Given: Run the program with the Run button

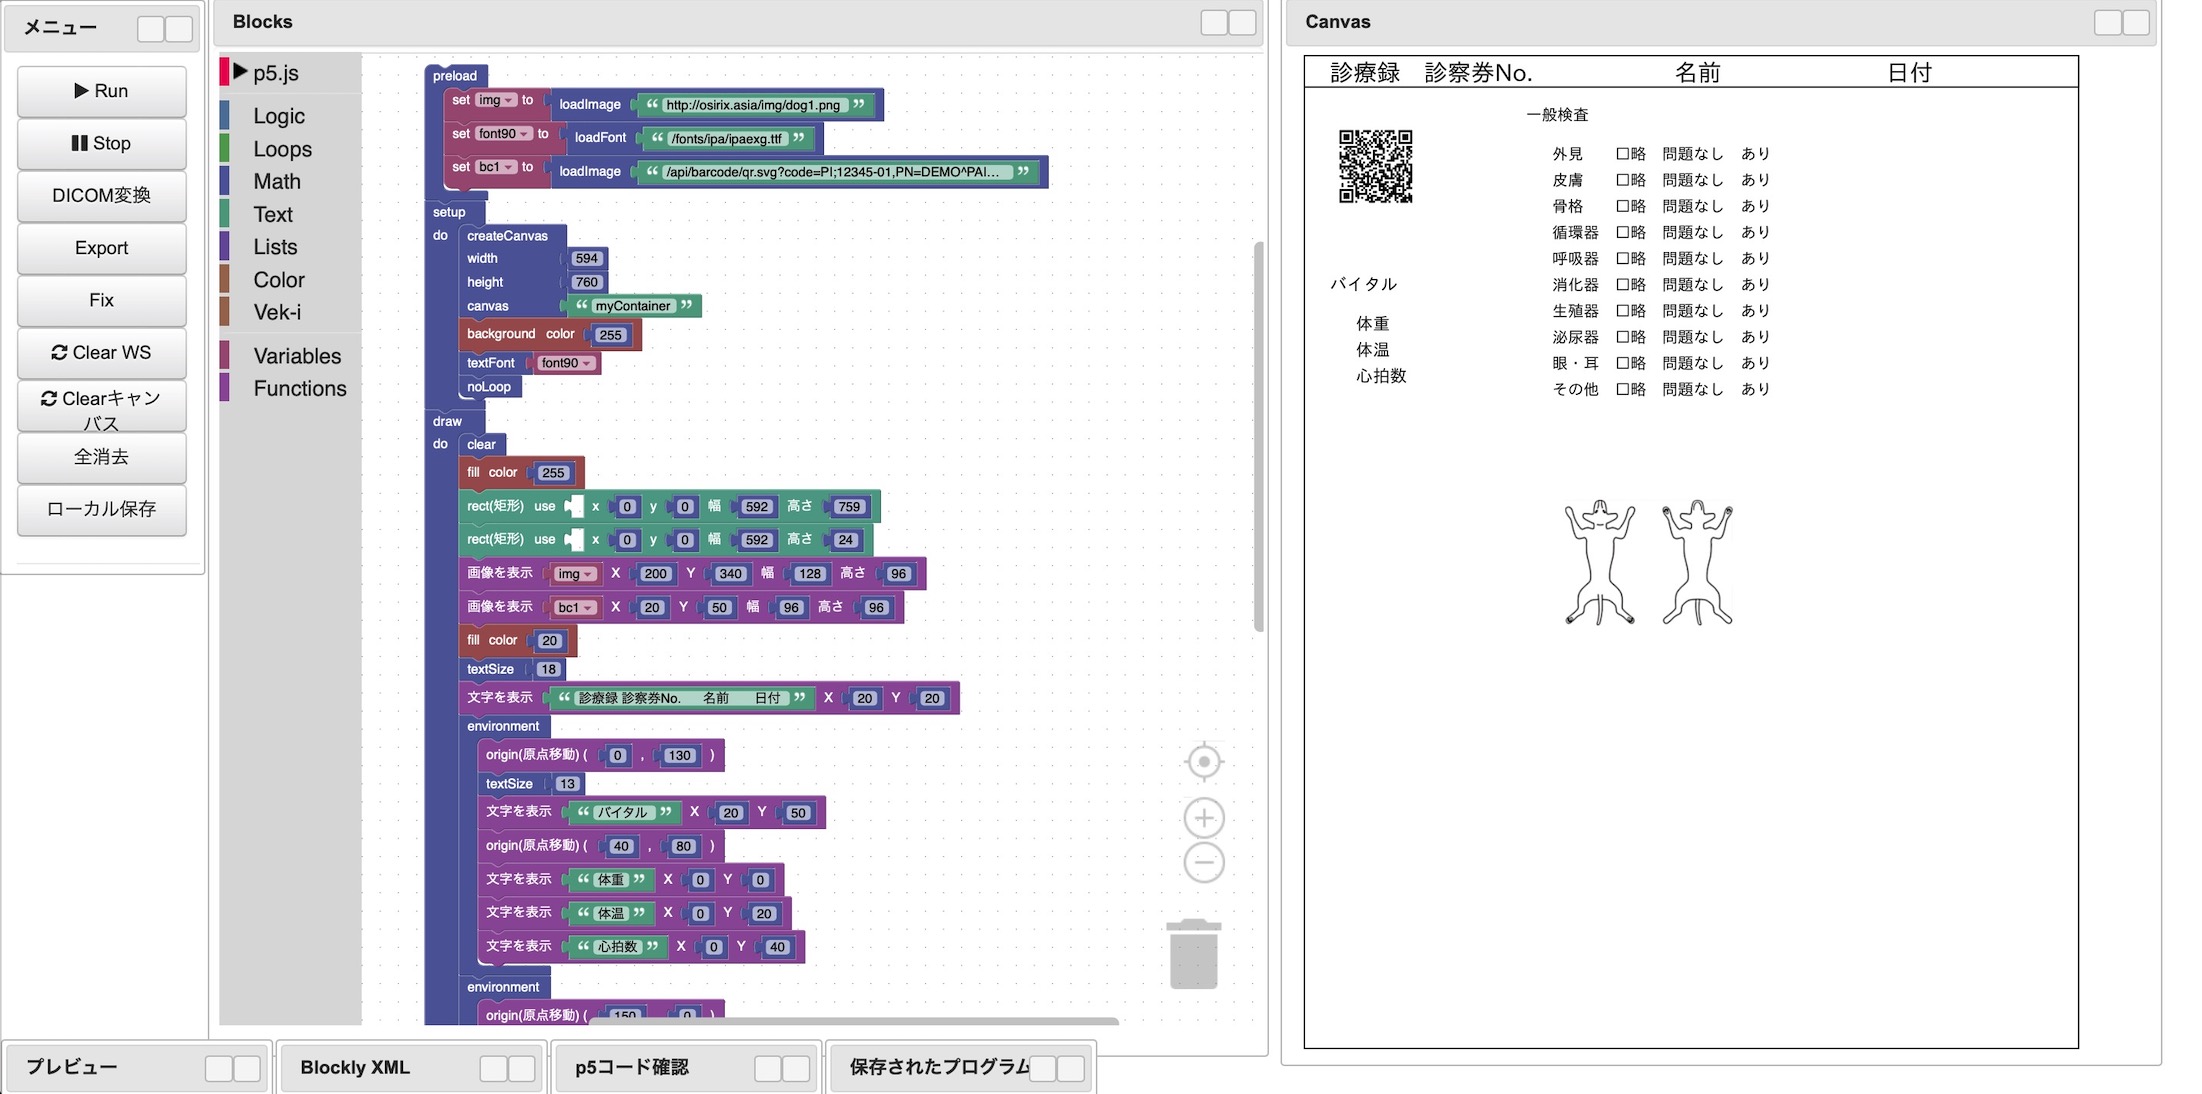Looking at the screenshot, I should [102, 91].
